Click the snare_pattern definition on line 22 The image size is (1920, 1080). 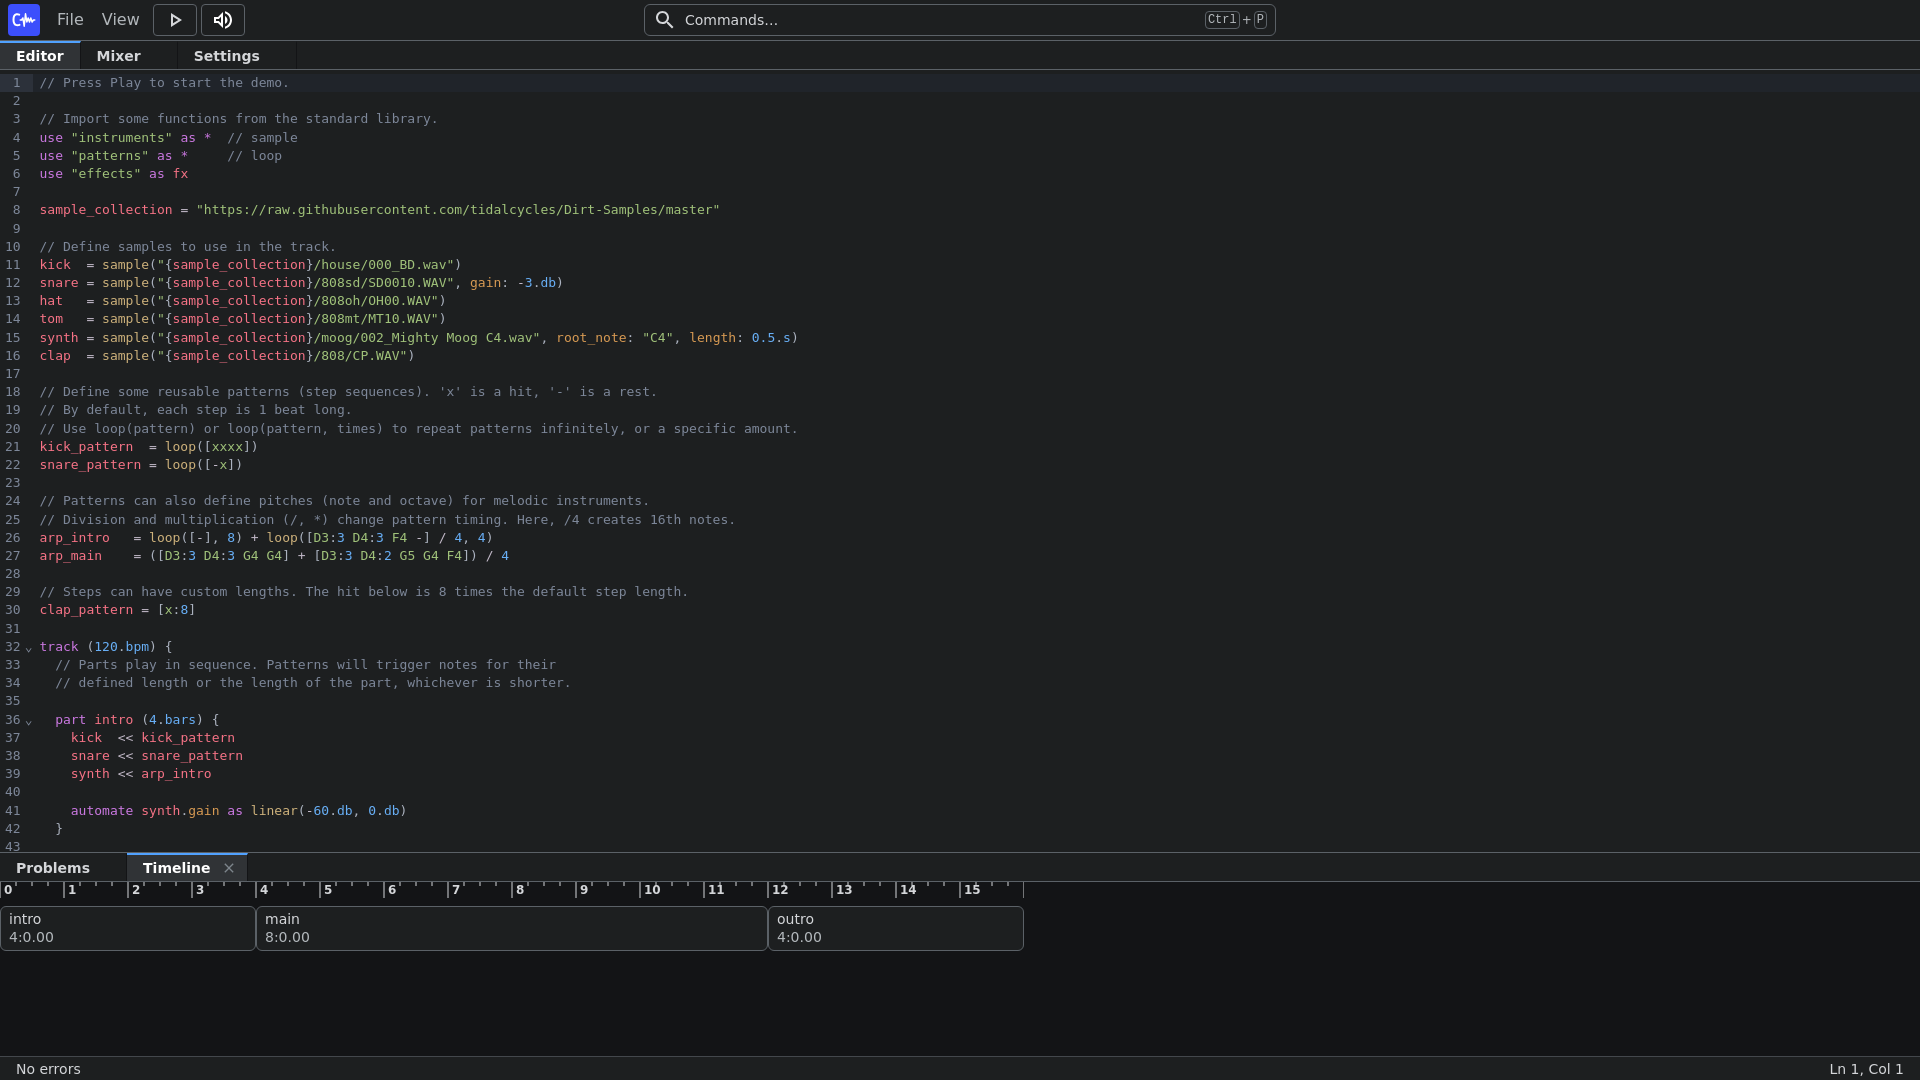tap(141, 465)
